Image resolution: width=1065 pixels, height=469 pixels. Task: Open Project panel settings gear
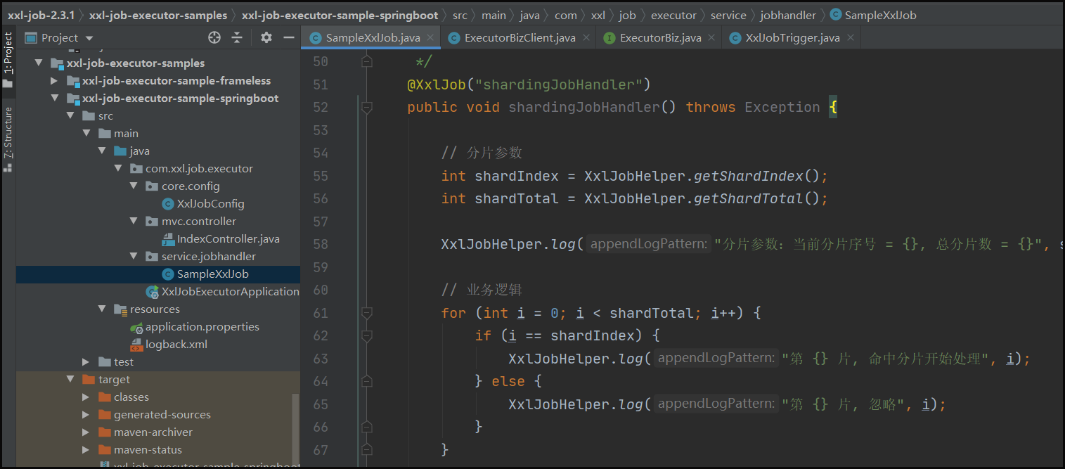tap(266, 38)
